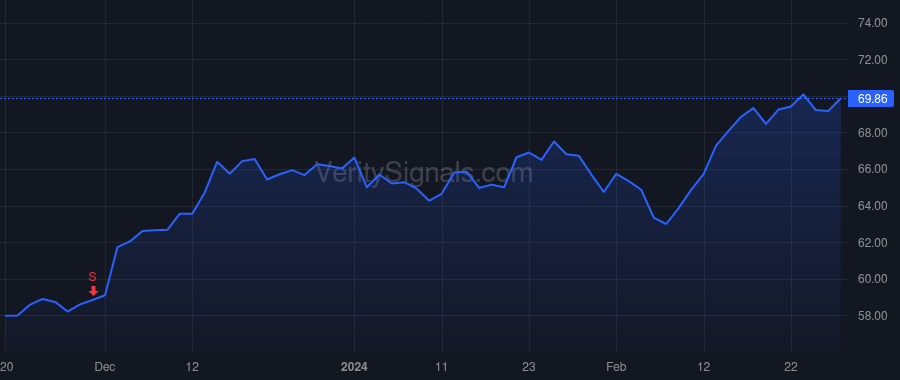Screen dimensions: 900x380
Task: Click the 23 date axis label
Action: tap(529, 367)
